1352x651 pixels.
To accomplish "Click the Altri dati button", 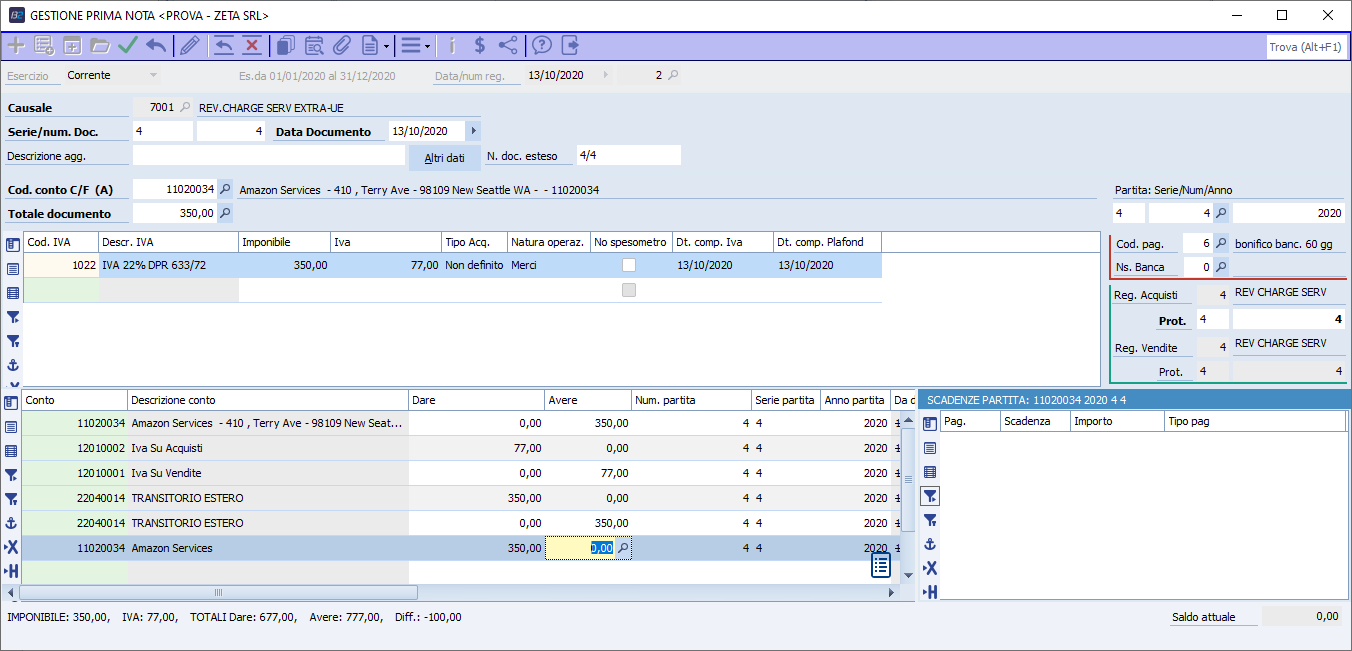I will [444, 158].
